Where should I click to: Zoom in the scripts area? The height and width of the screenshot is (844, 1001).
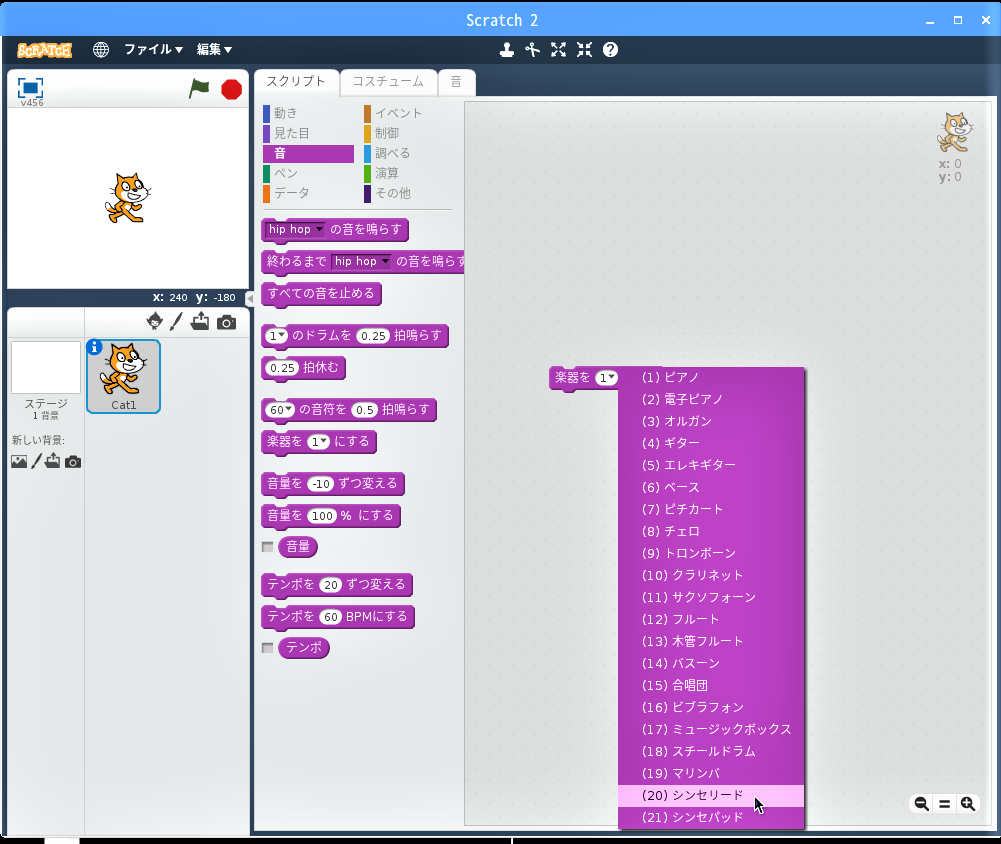967,803
